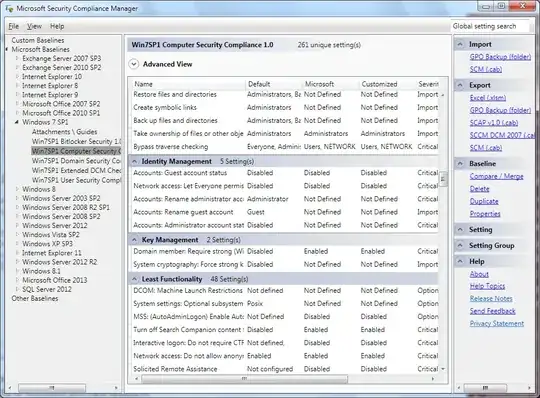Export as SCAP v1.0 (.cab)

pos(494,123)
